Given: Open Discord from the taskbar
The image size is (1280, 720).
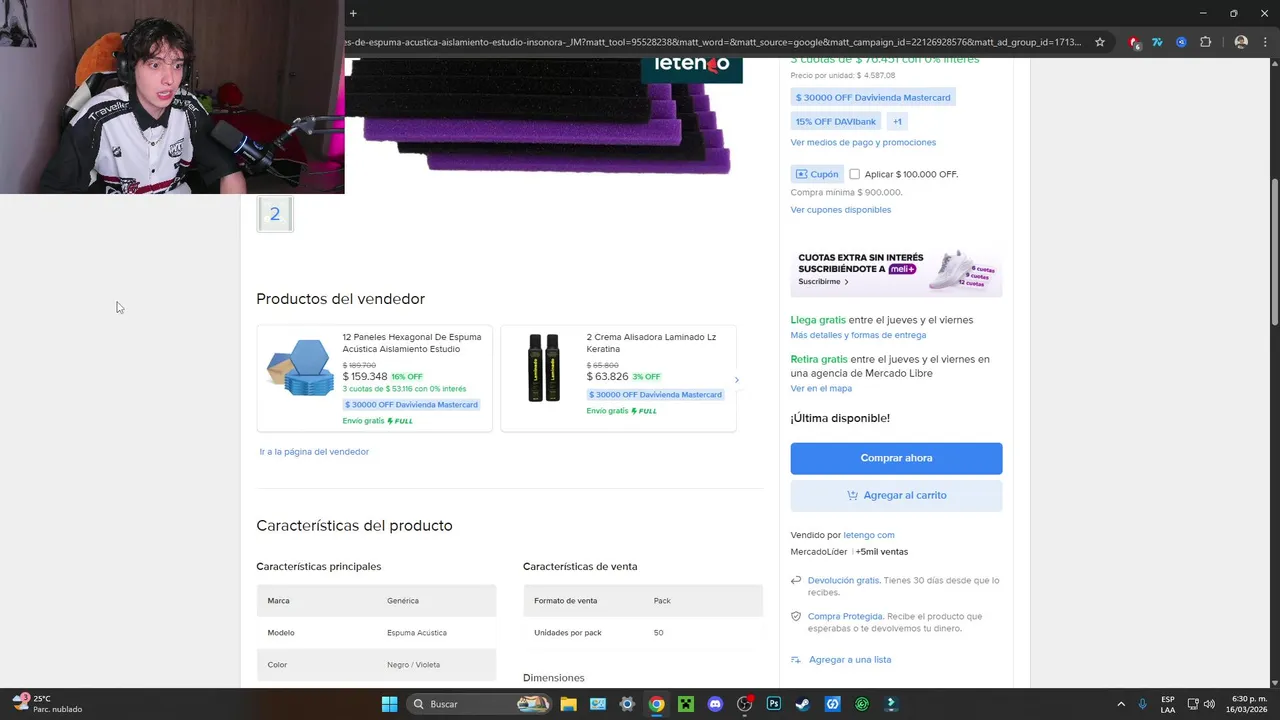Looking at the screenshot, I should coord(715,704).
